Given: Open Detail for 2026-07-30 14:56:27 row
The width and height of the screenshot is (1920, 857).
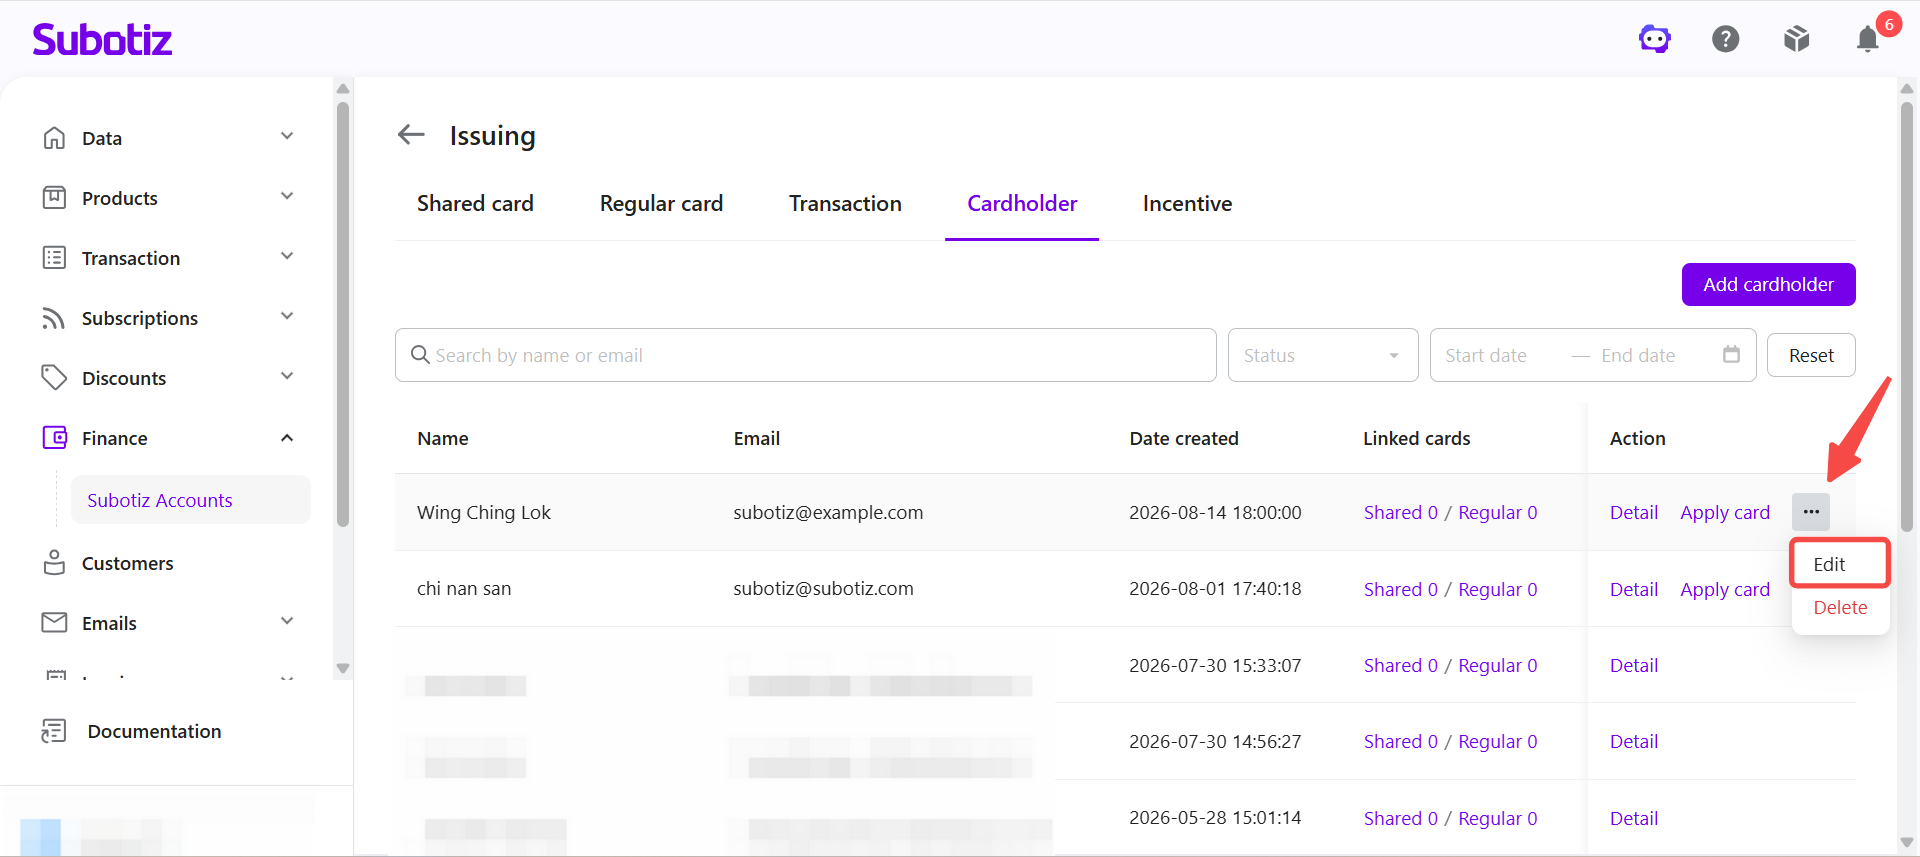Looking at the screenshot, I should click(x=1634, y=741).
